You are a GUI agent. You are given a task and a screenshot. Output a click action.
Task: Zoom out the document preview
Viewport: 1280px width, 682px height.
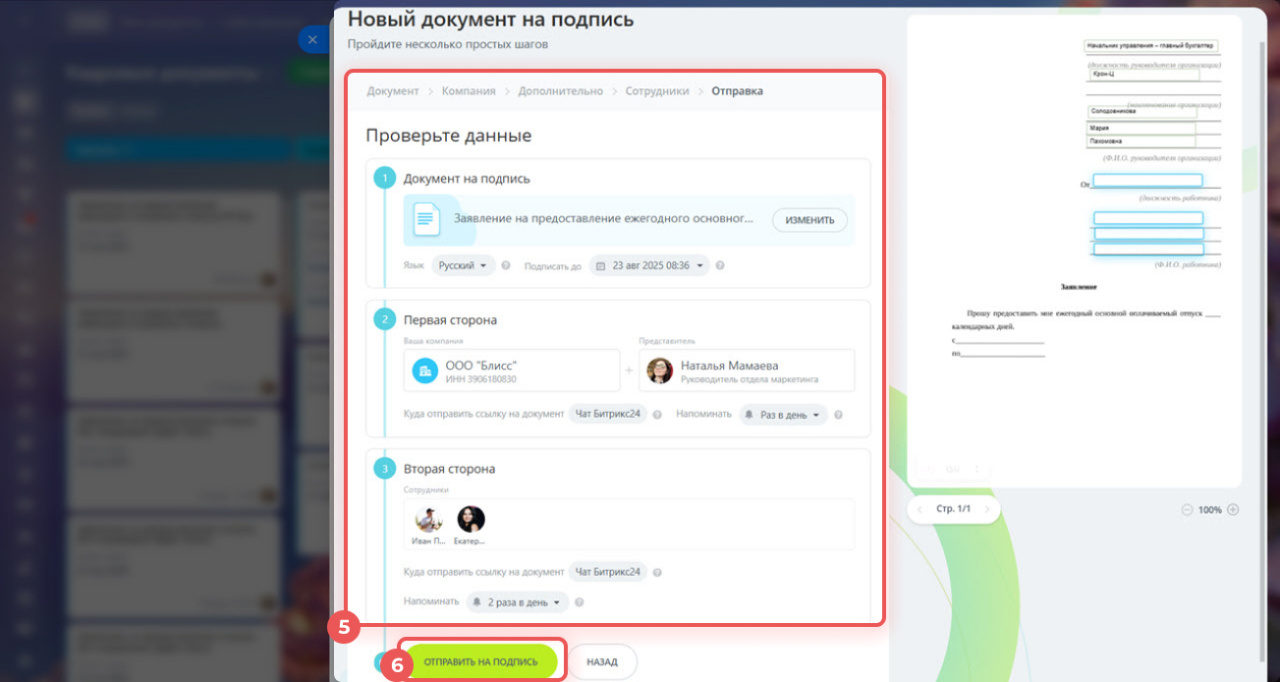pos(1187,510)
